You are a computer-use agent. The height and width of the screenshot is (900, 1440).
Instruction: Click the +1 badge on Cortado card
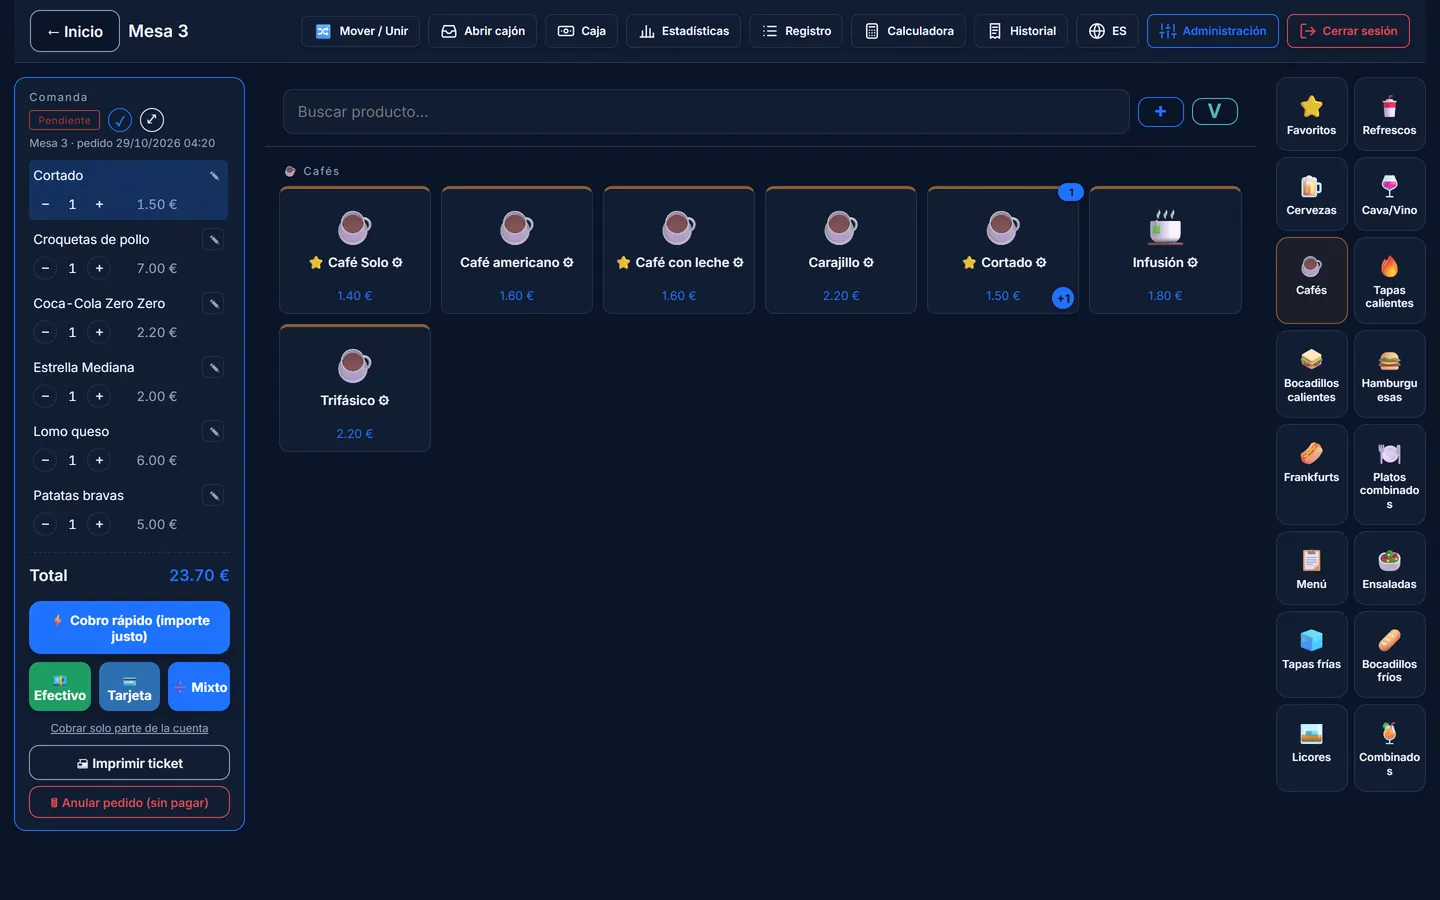(x=1063, y=298)
